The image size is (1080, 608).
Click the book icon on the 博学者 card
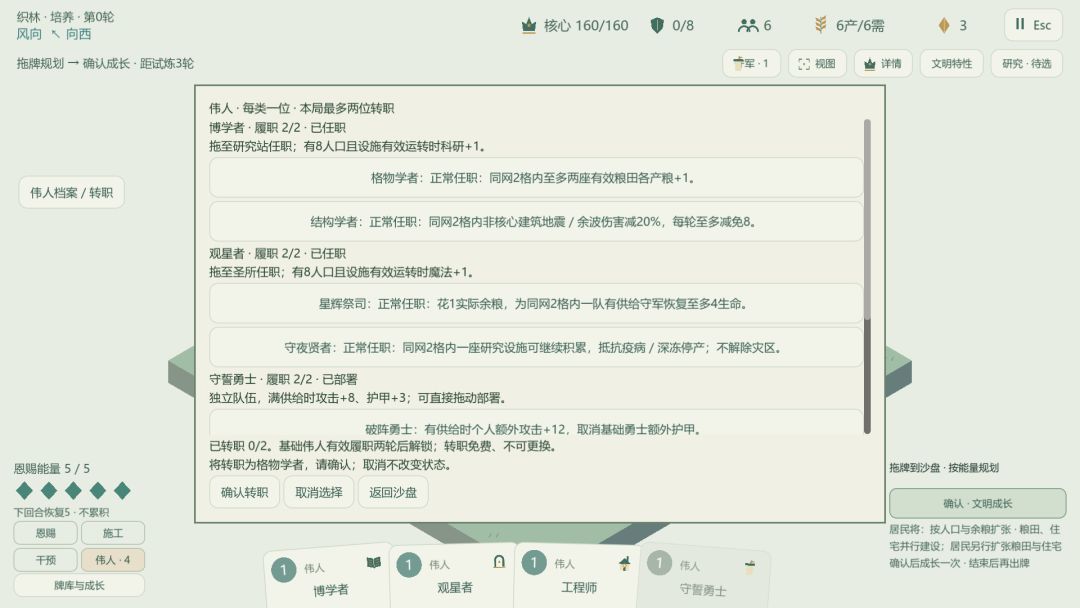(373, 563)
